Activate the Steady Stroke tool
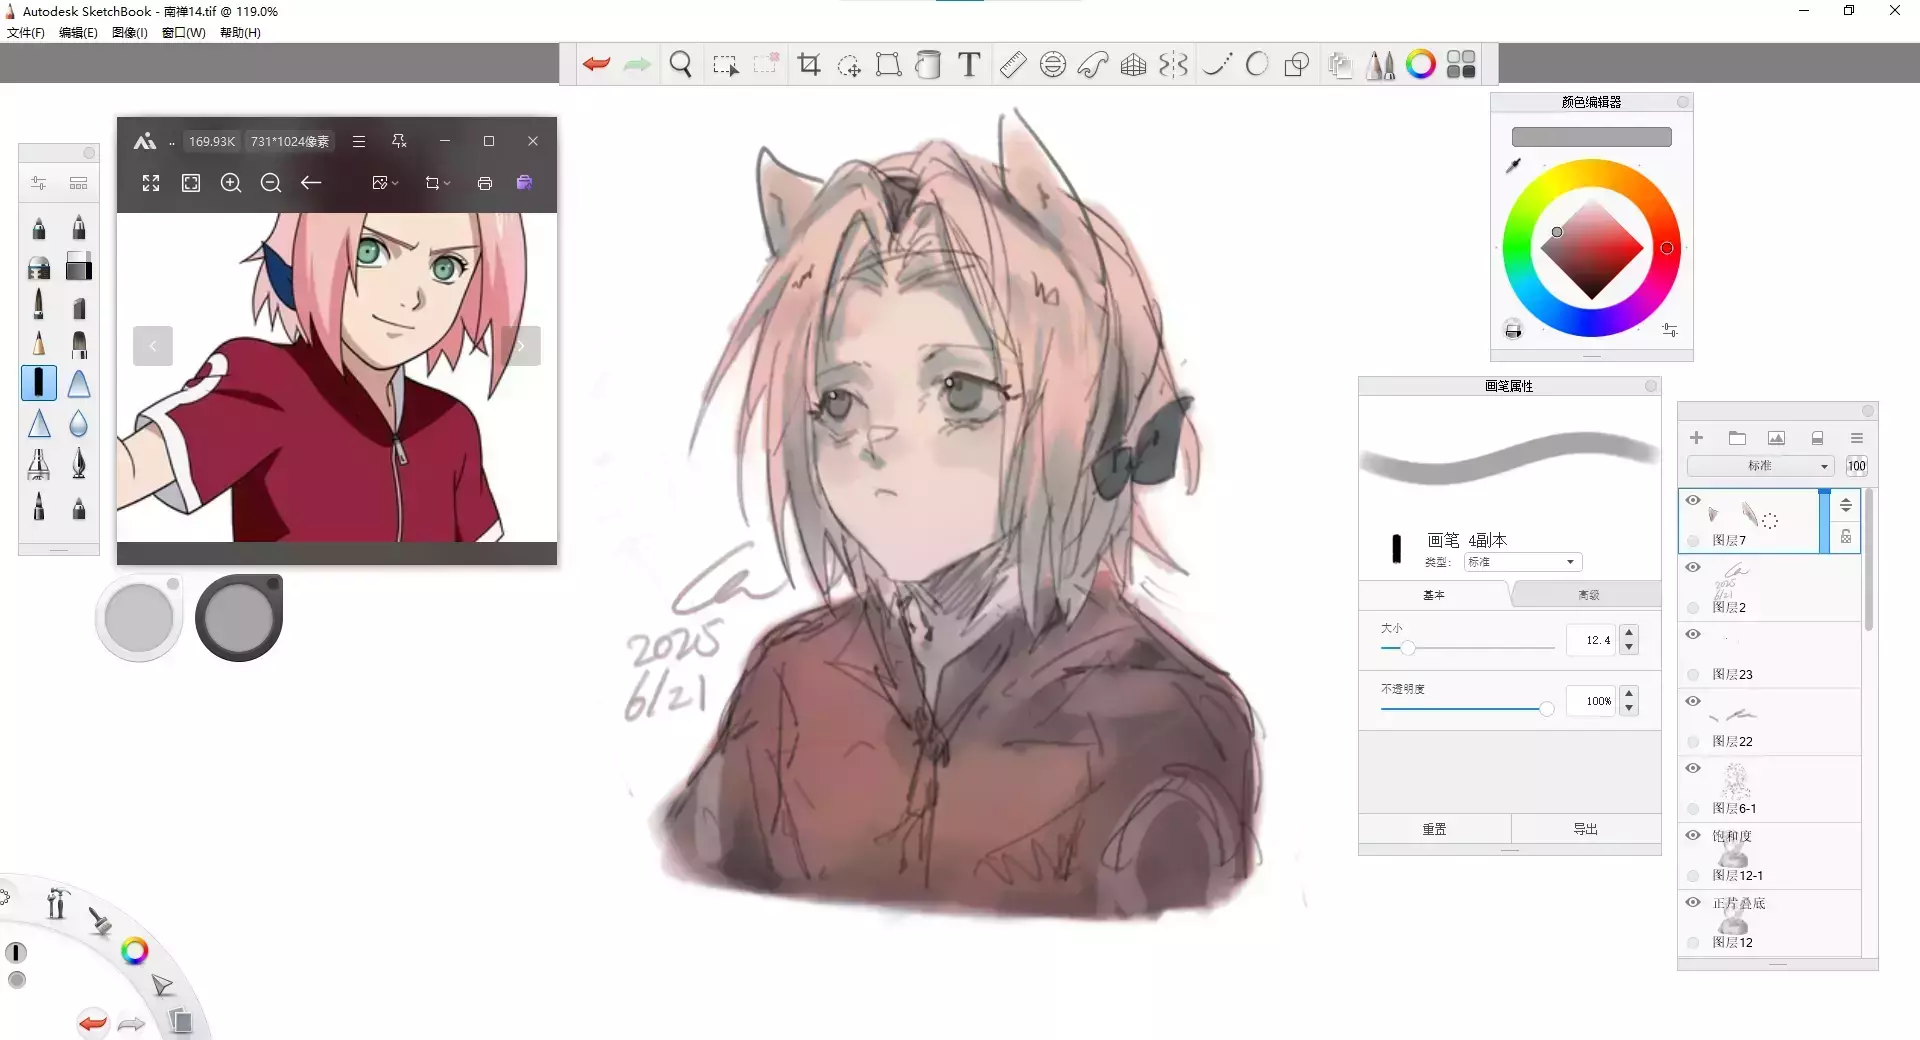 tap(1217, 65)
